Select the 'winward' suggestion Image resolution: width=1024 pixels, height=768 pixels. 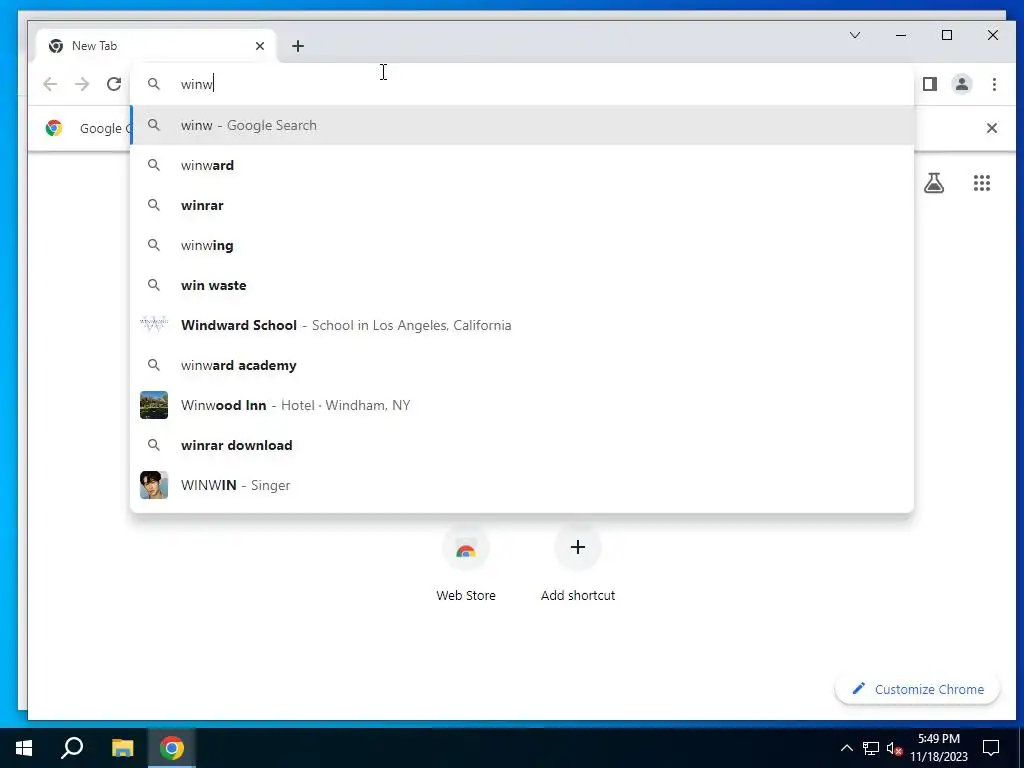coord(522,165)
